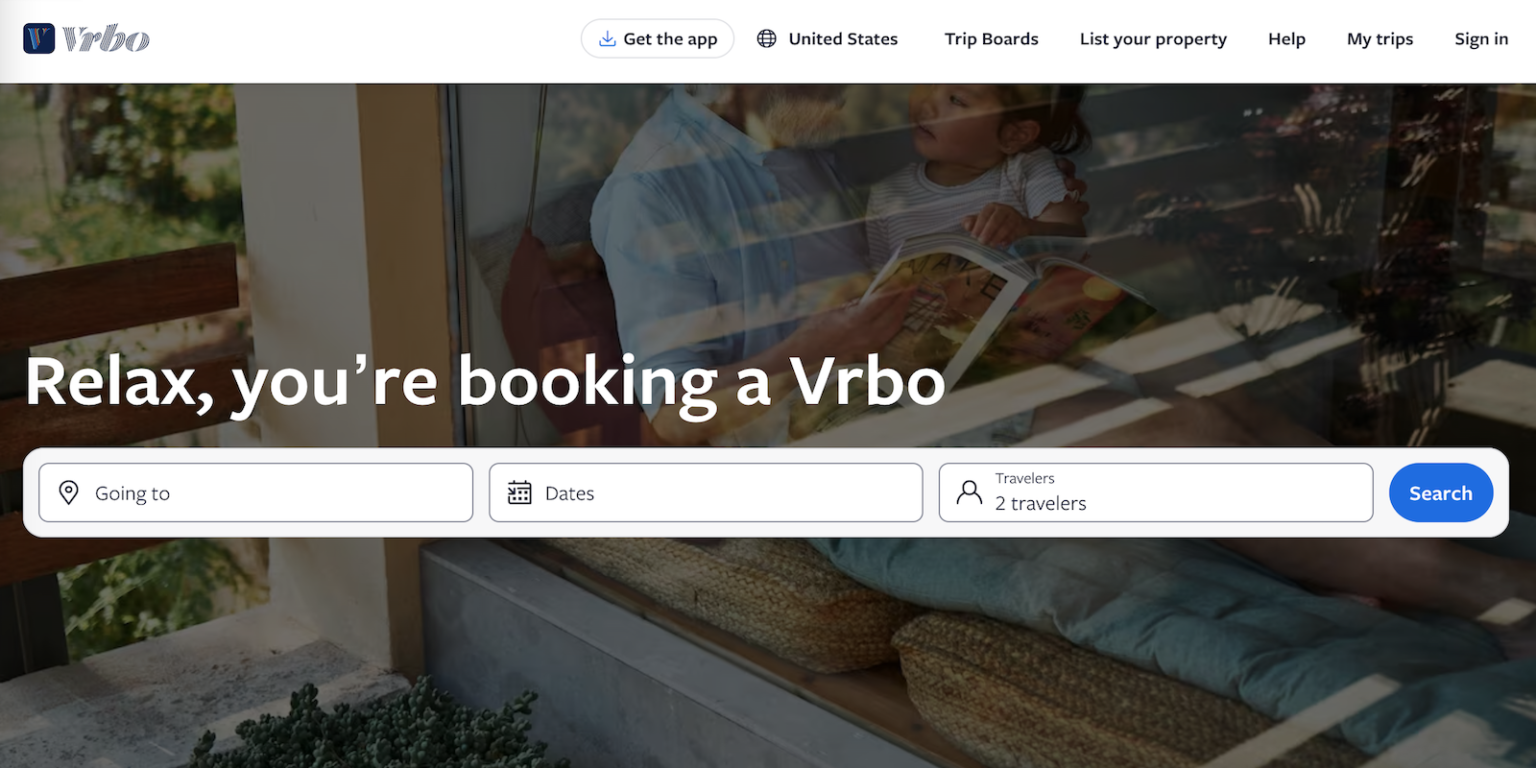Click the blue Search button
1536x768 pixels.
coord(1441,492)
